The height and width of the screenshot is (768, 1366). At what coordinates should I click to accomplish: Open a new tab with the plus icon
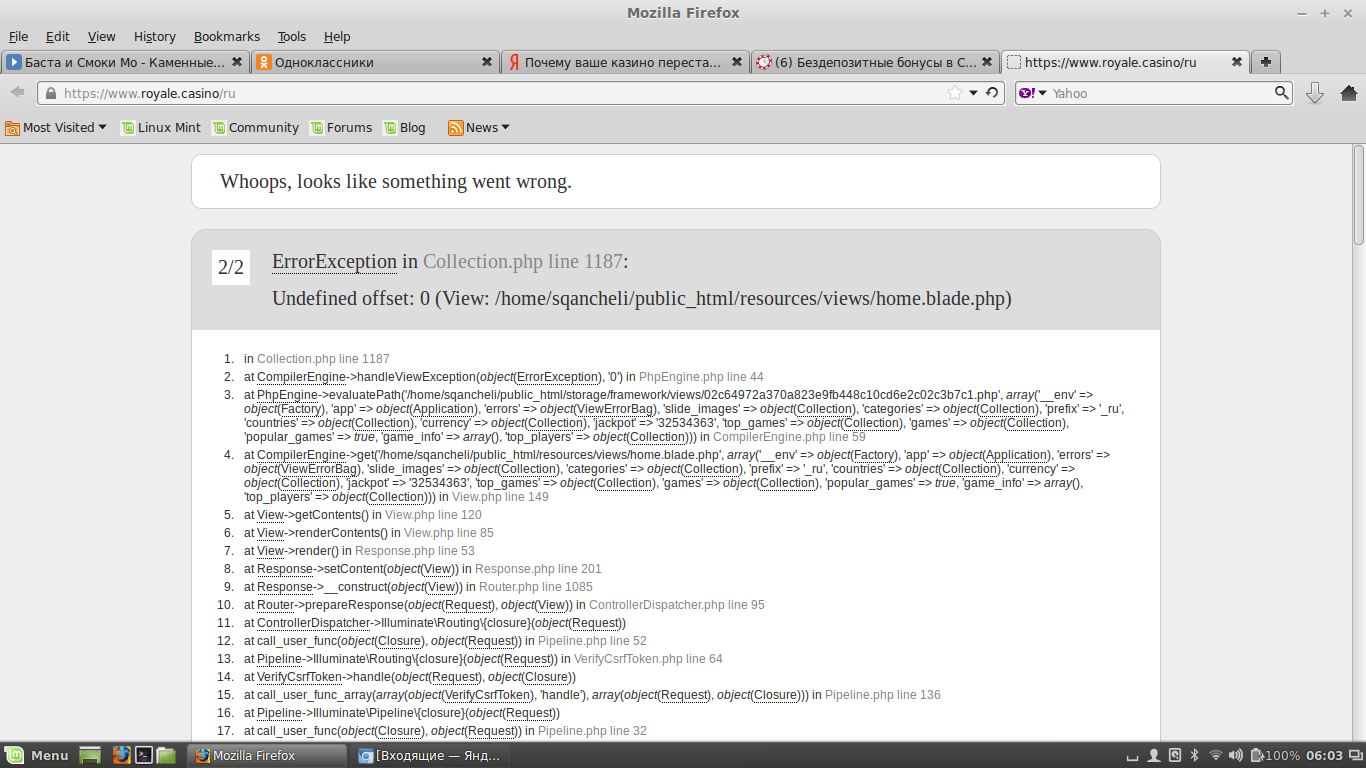[1266, 60]
